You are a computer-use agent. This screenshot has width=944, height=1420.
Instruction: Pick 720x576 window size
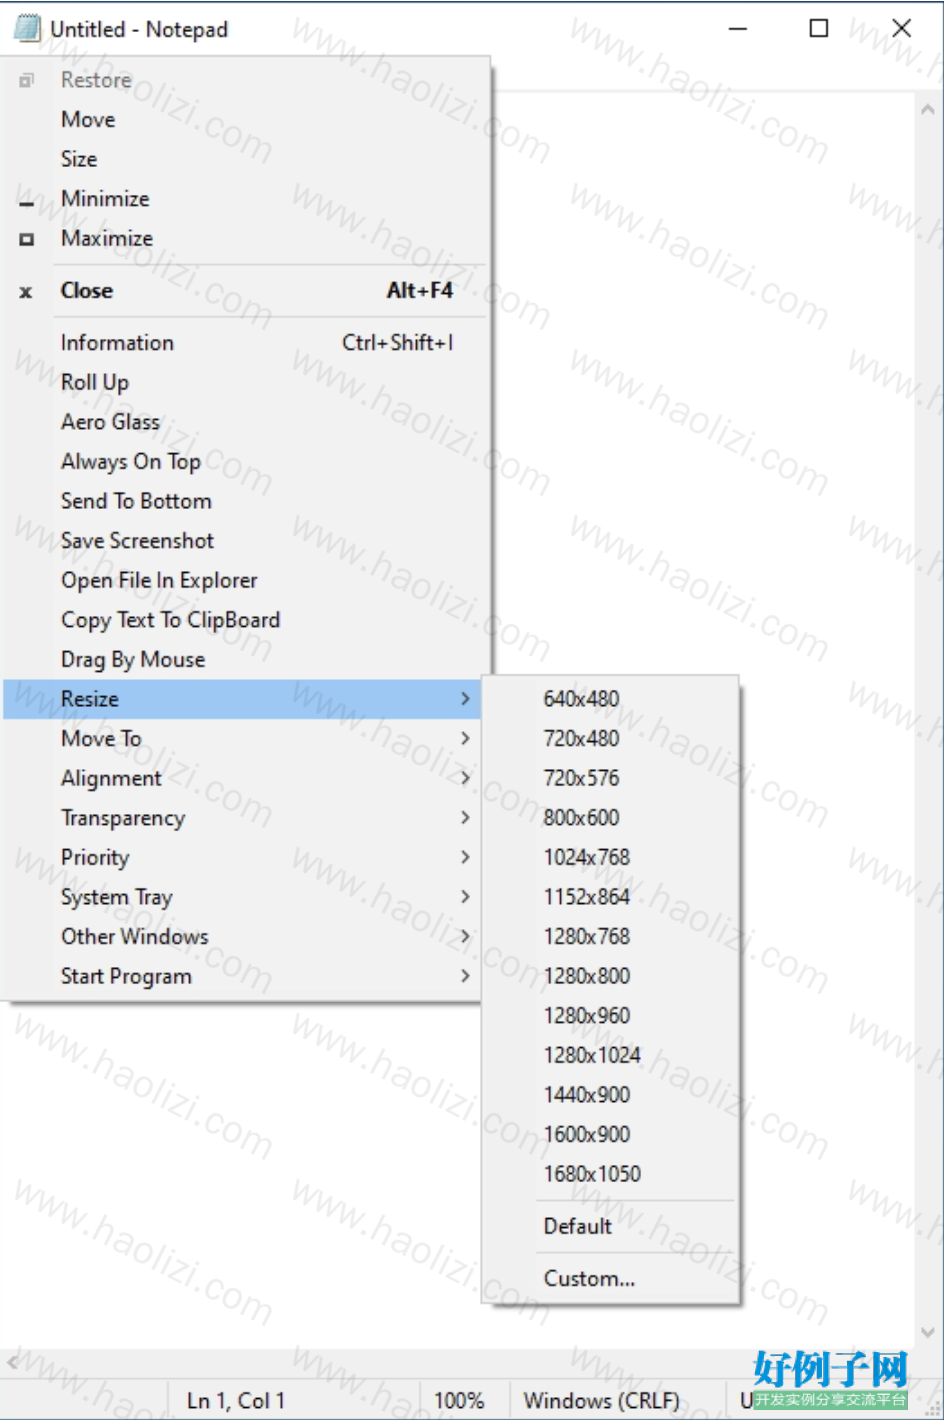pyautogui.click(x=611, y=778)
